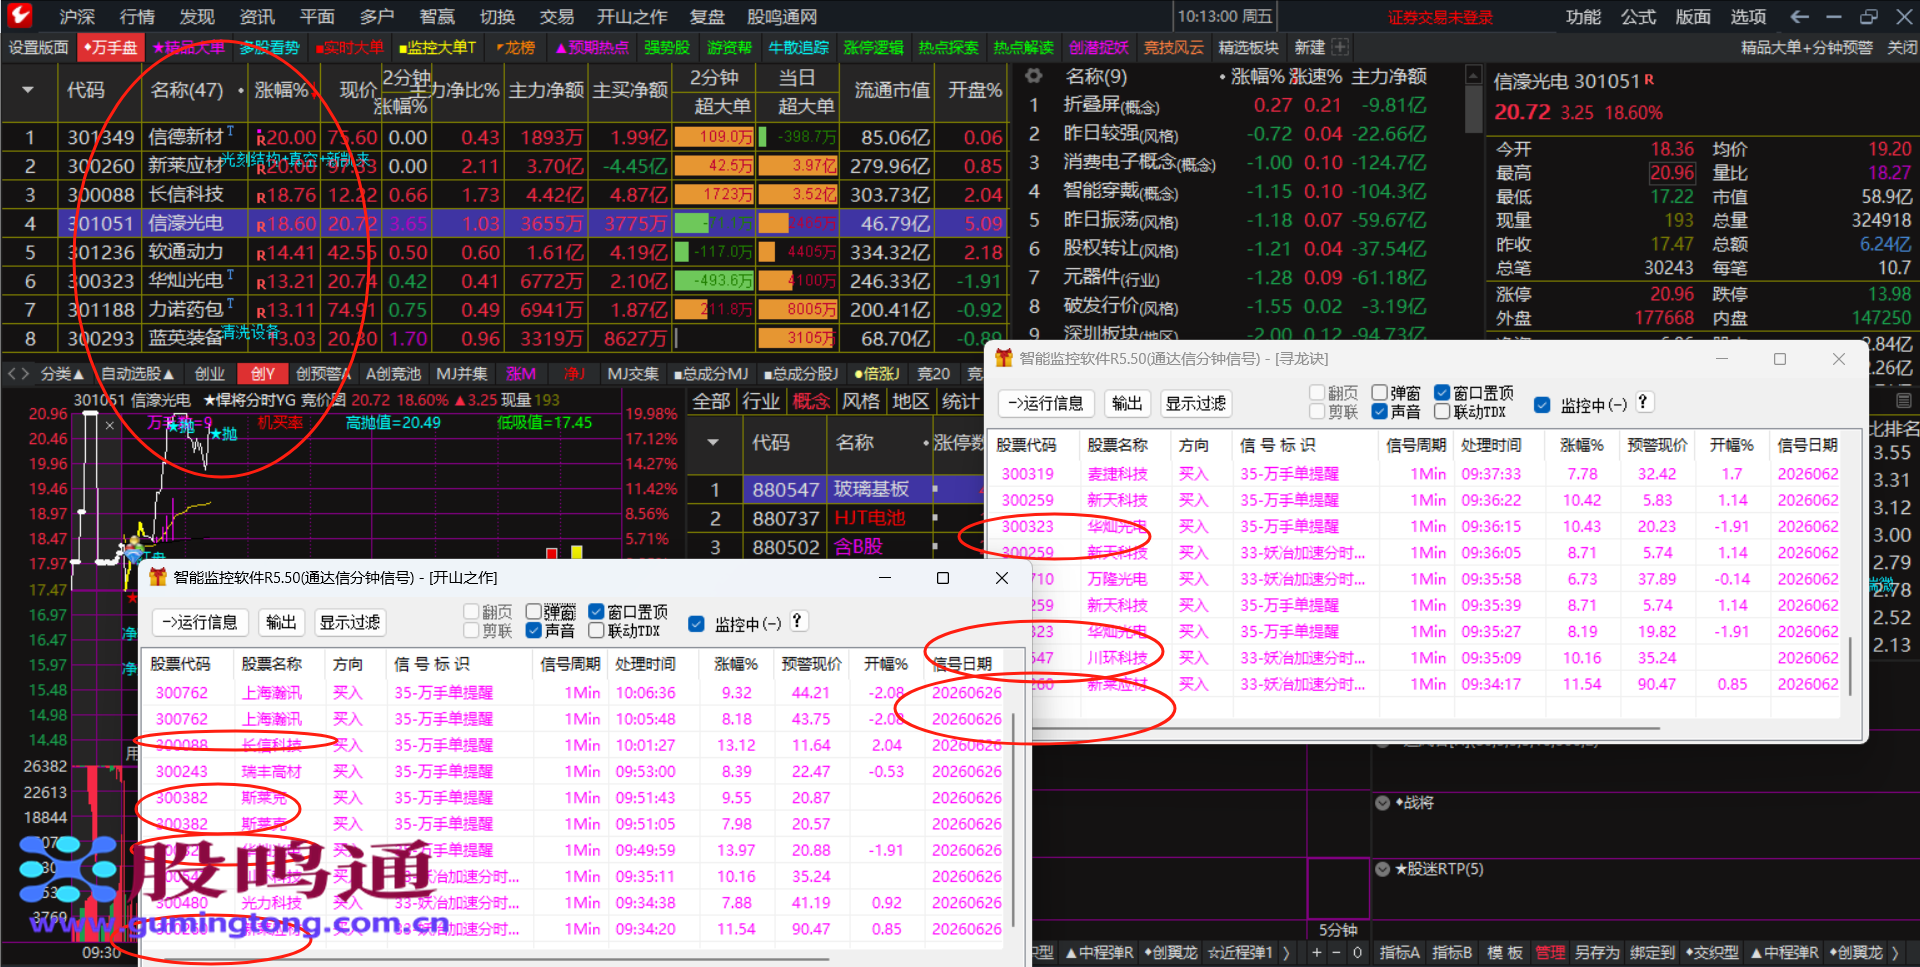Open the 行情 menu

click(137, 16)
